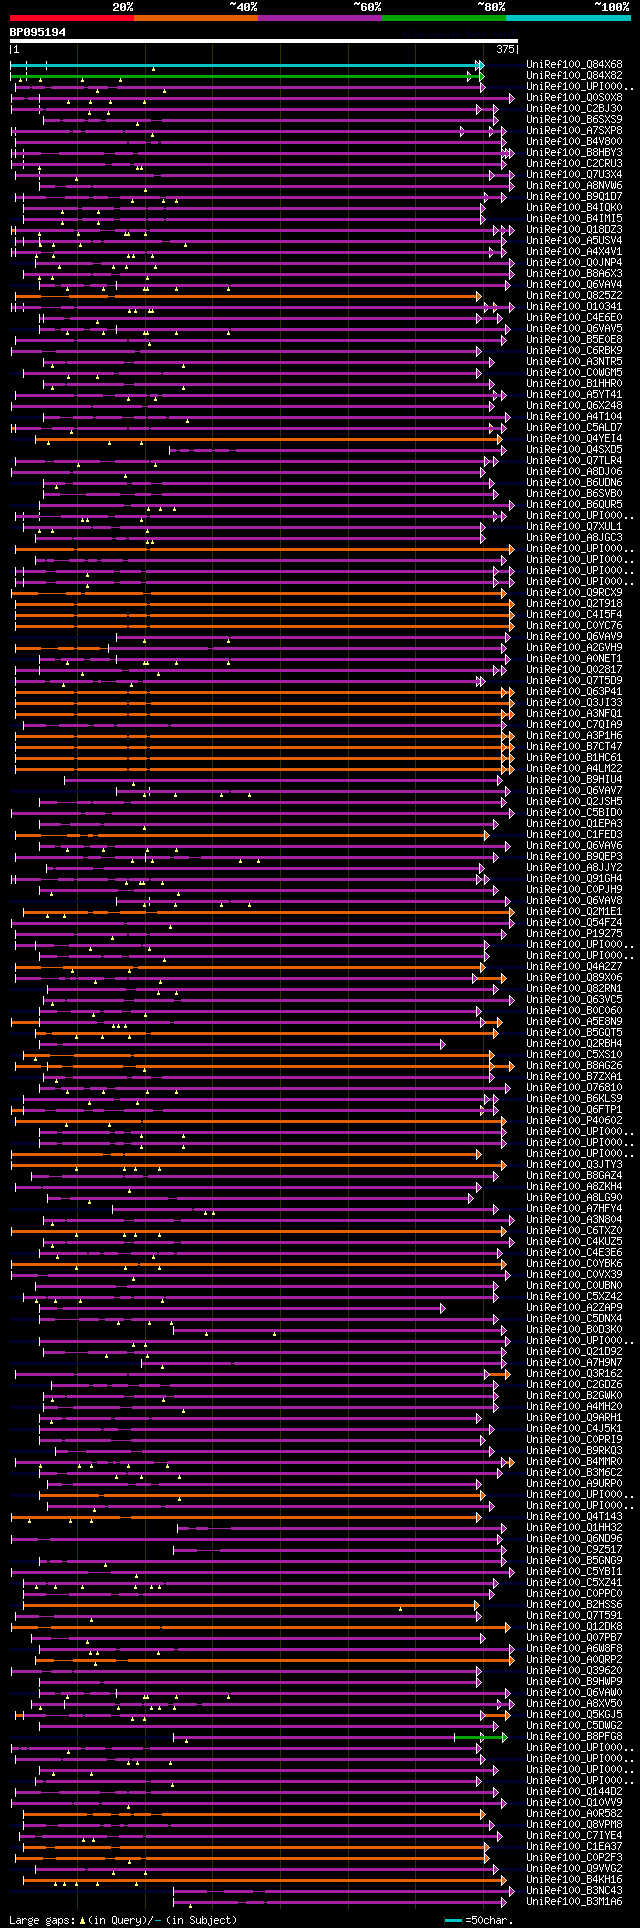Select the UniRef100_Q6VAV4 label

click(x=574, y=285)
